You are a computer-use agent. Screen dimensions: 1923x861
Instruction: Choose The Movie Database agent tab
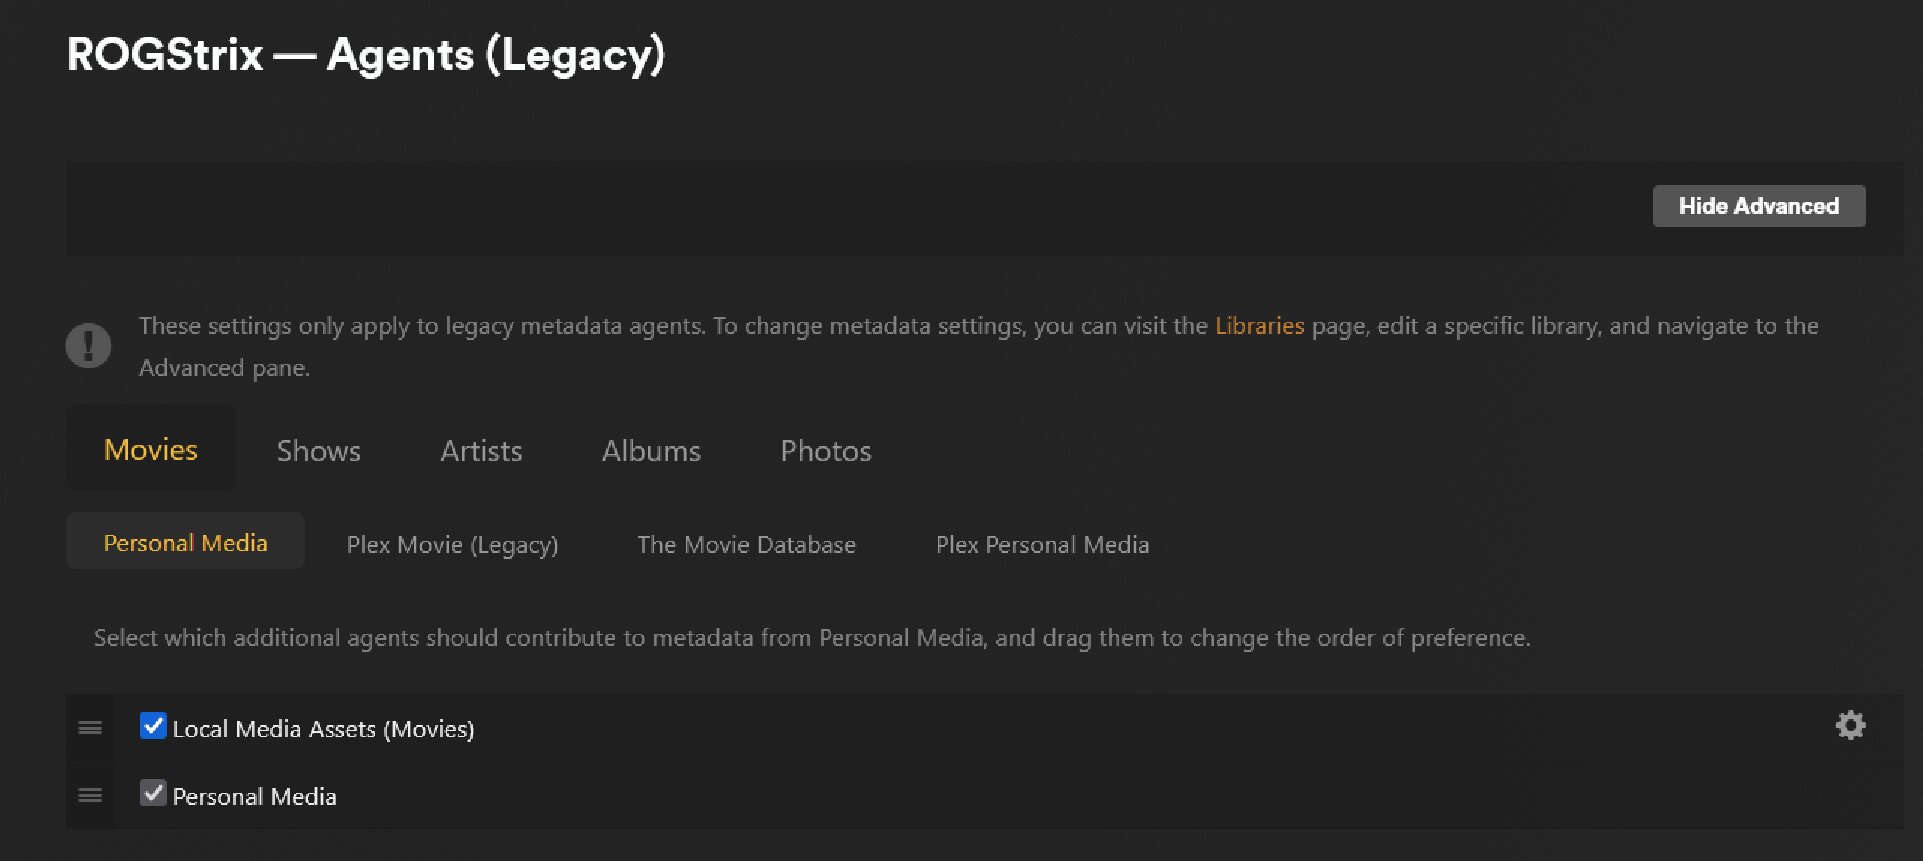click(746, 545)
